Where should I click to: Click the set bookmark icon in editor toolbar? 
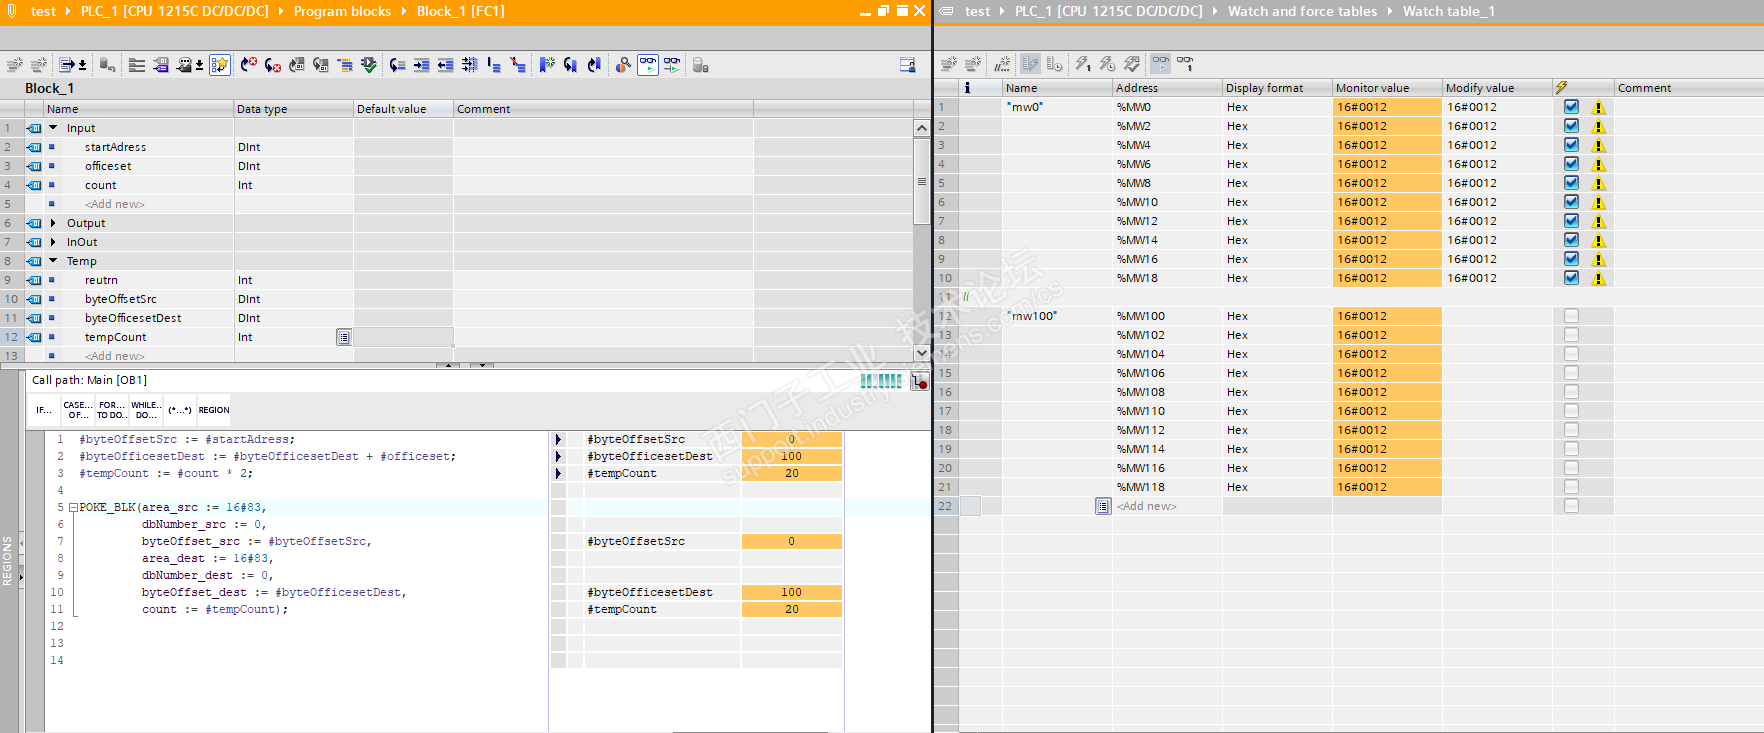click(x=546, y=65)
